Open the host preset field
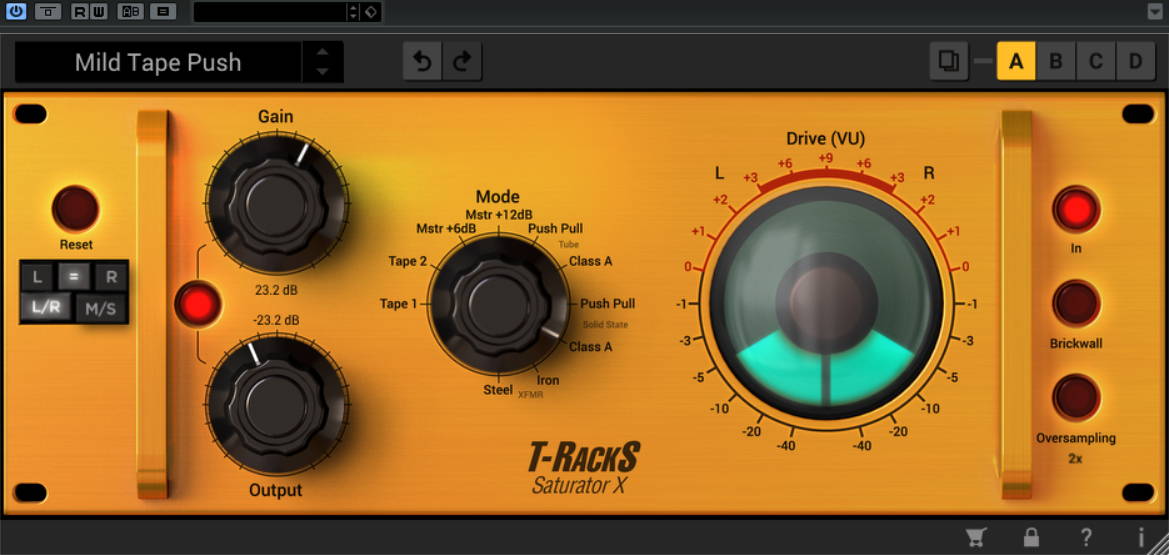 270,11
